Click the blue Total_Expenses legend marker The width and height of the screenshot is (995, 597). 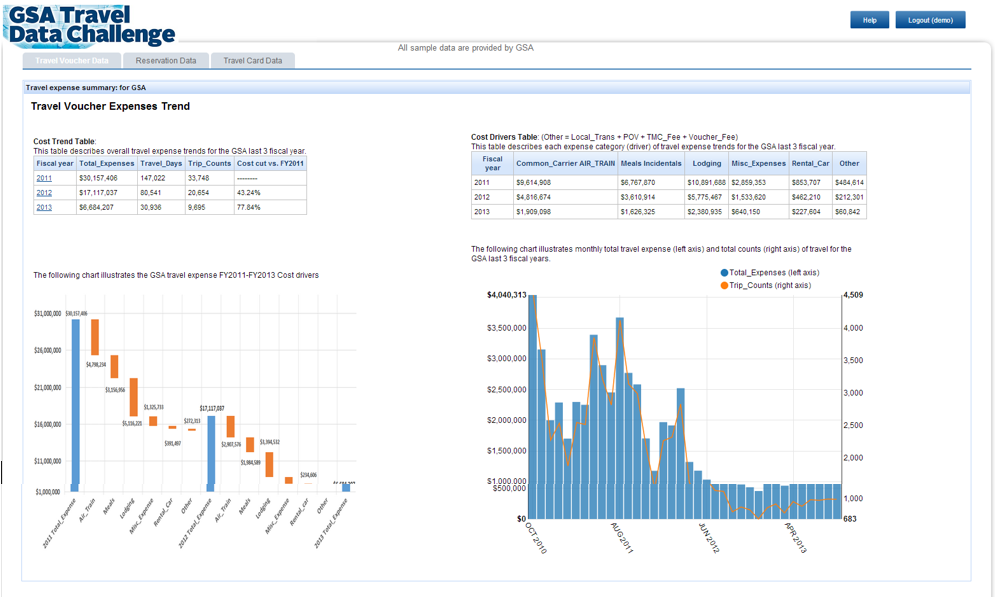pyautogui.click(x=724, y=273)
